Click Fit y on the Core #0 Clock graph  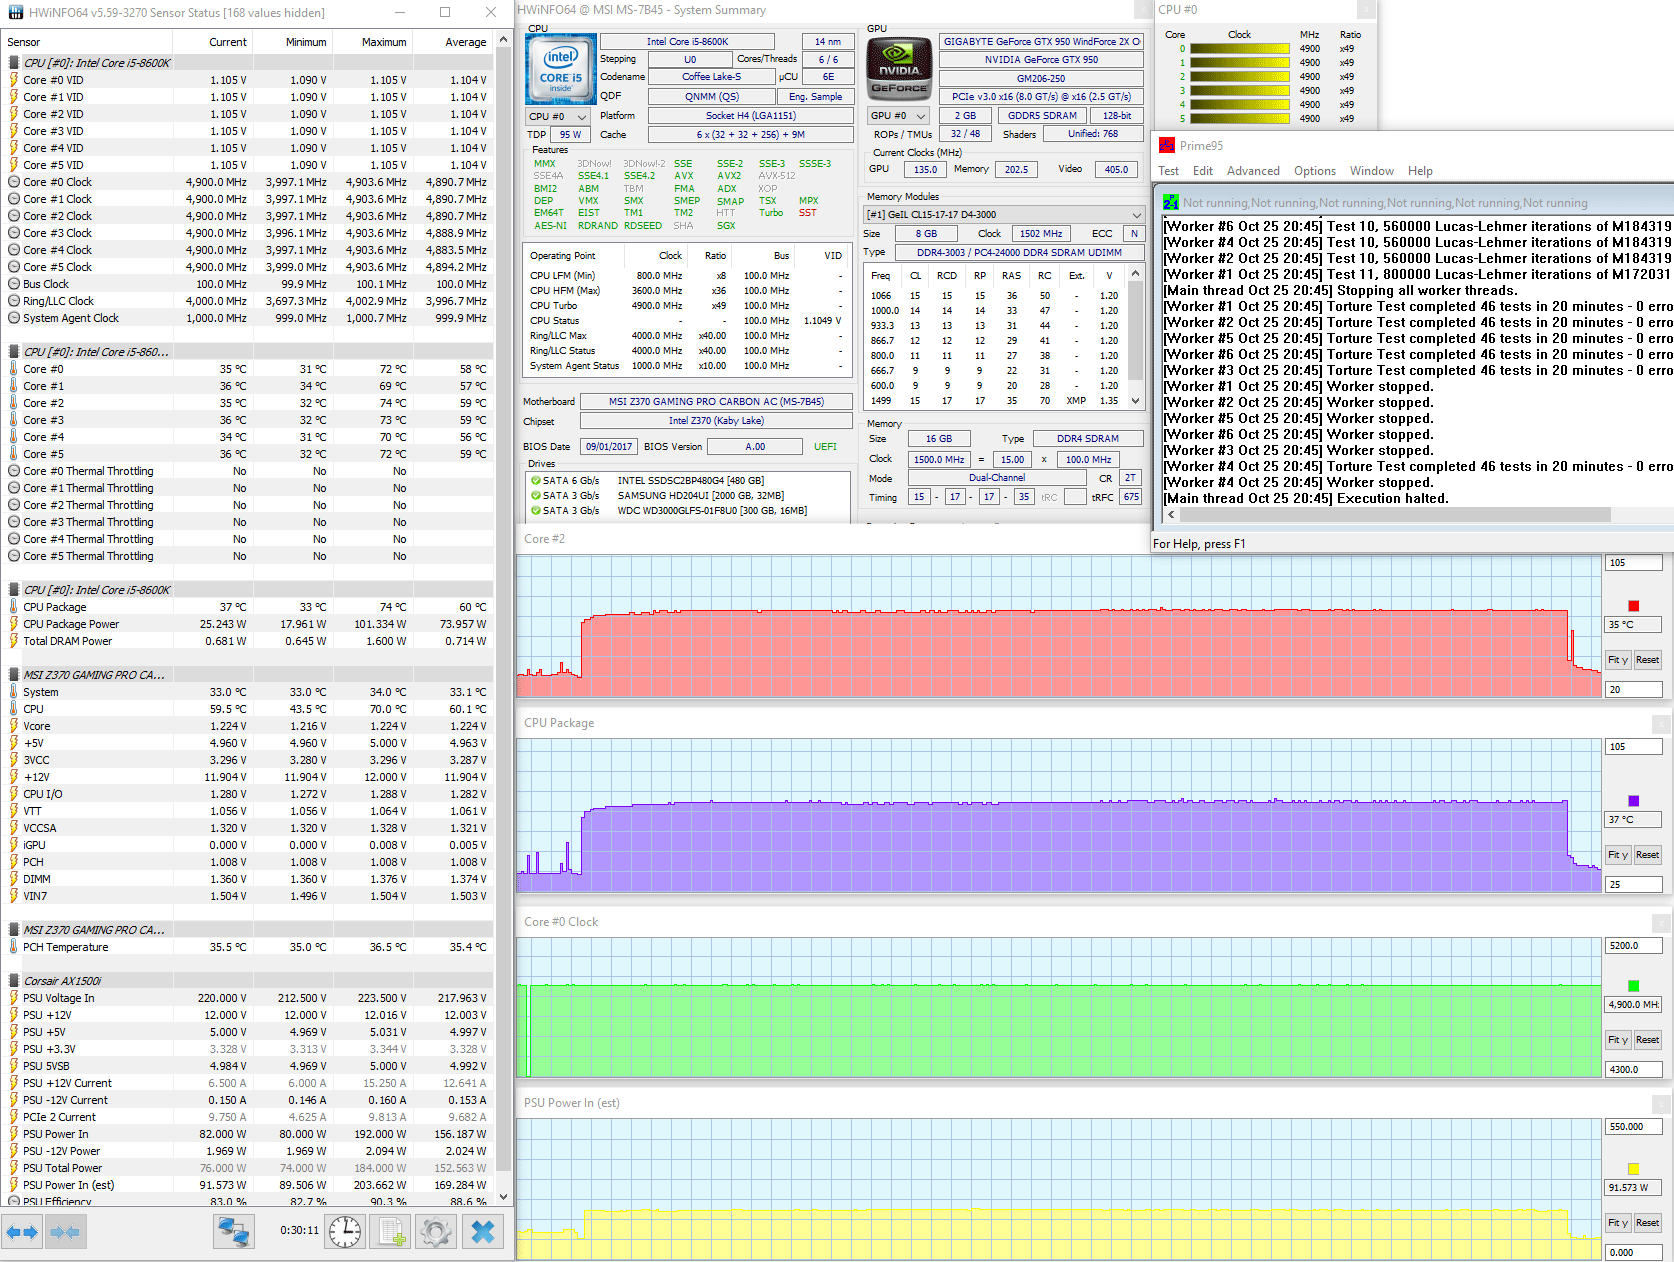point(1618,1040)
